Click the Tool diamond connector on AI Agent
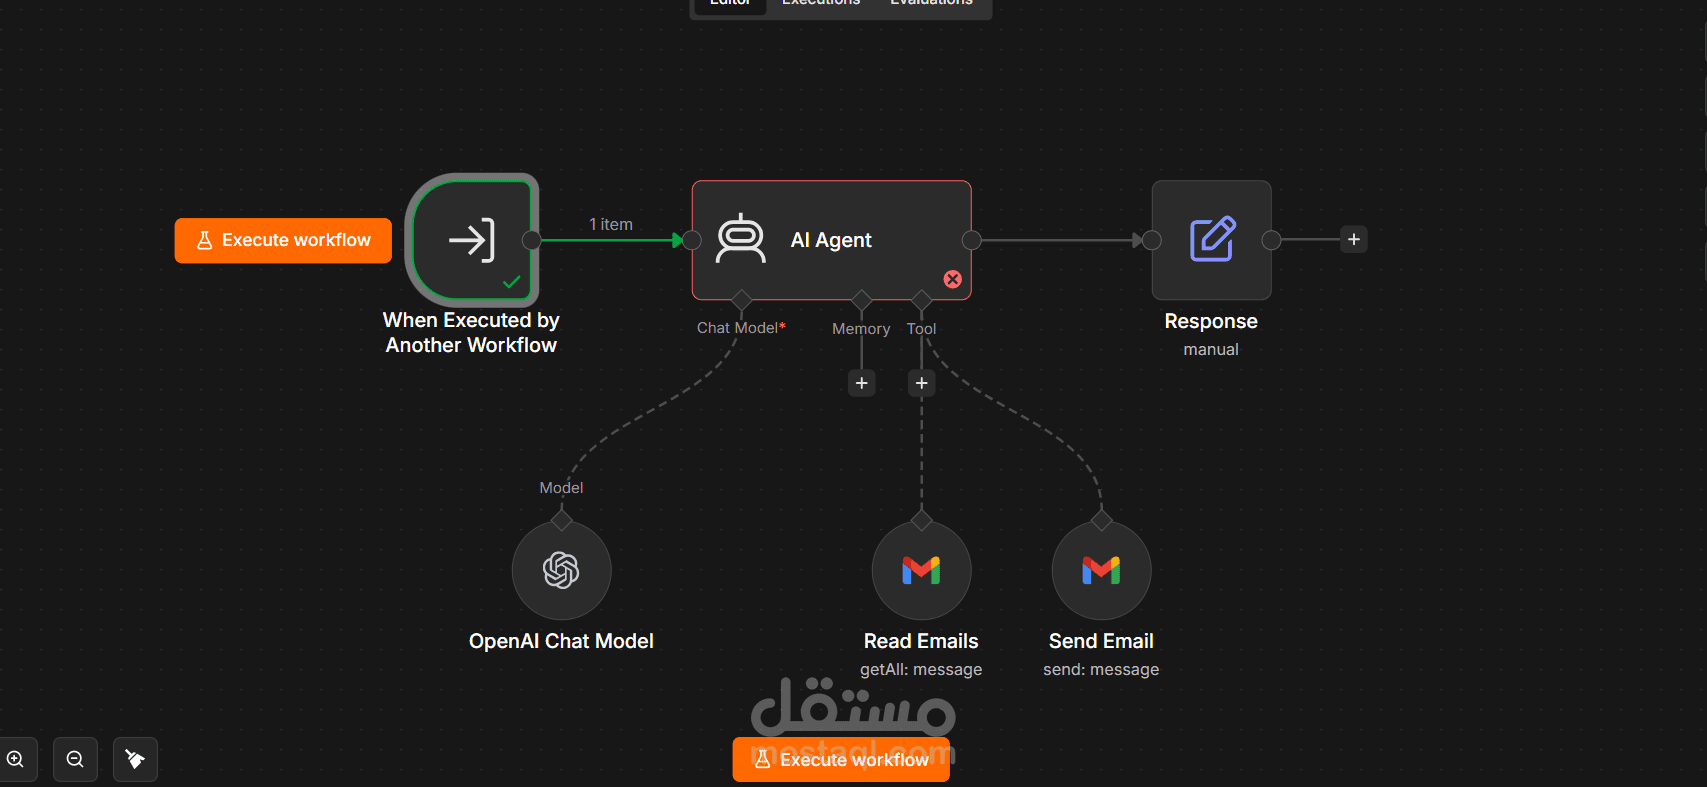1707x787 pixels. (922, 300)
